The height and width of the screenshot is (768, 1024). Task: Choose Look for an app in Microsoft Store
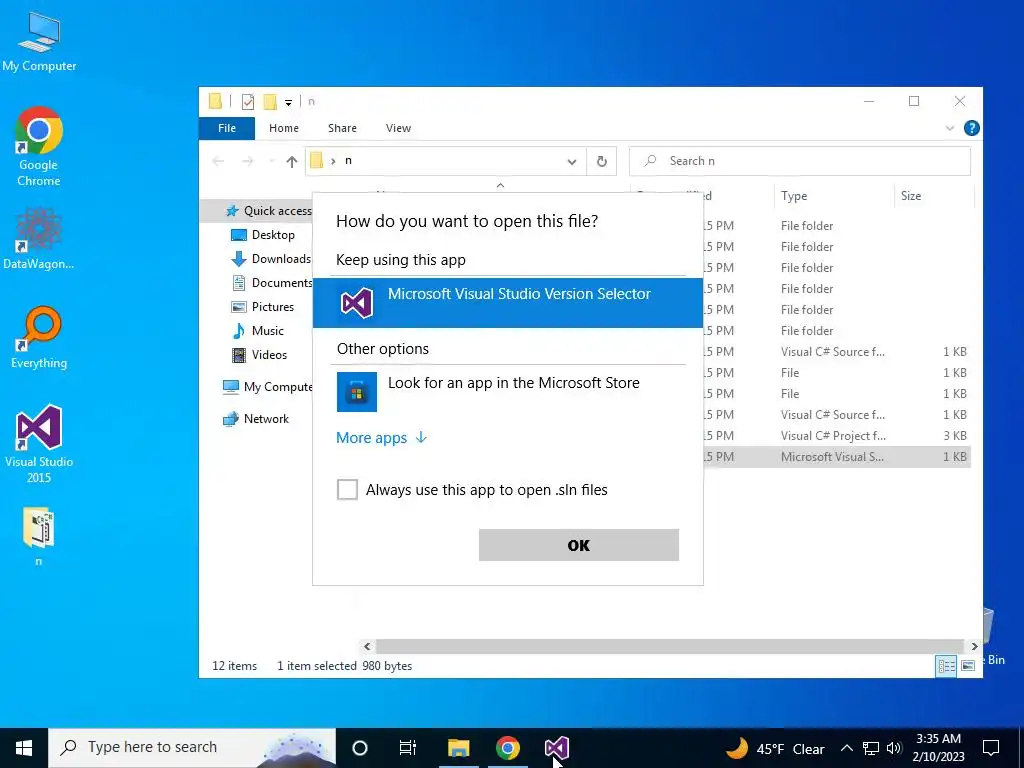(x=507, y=391)
